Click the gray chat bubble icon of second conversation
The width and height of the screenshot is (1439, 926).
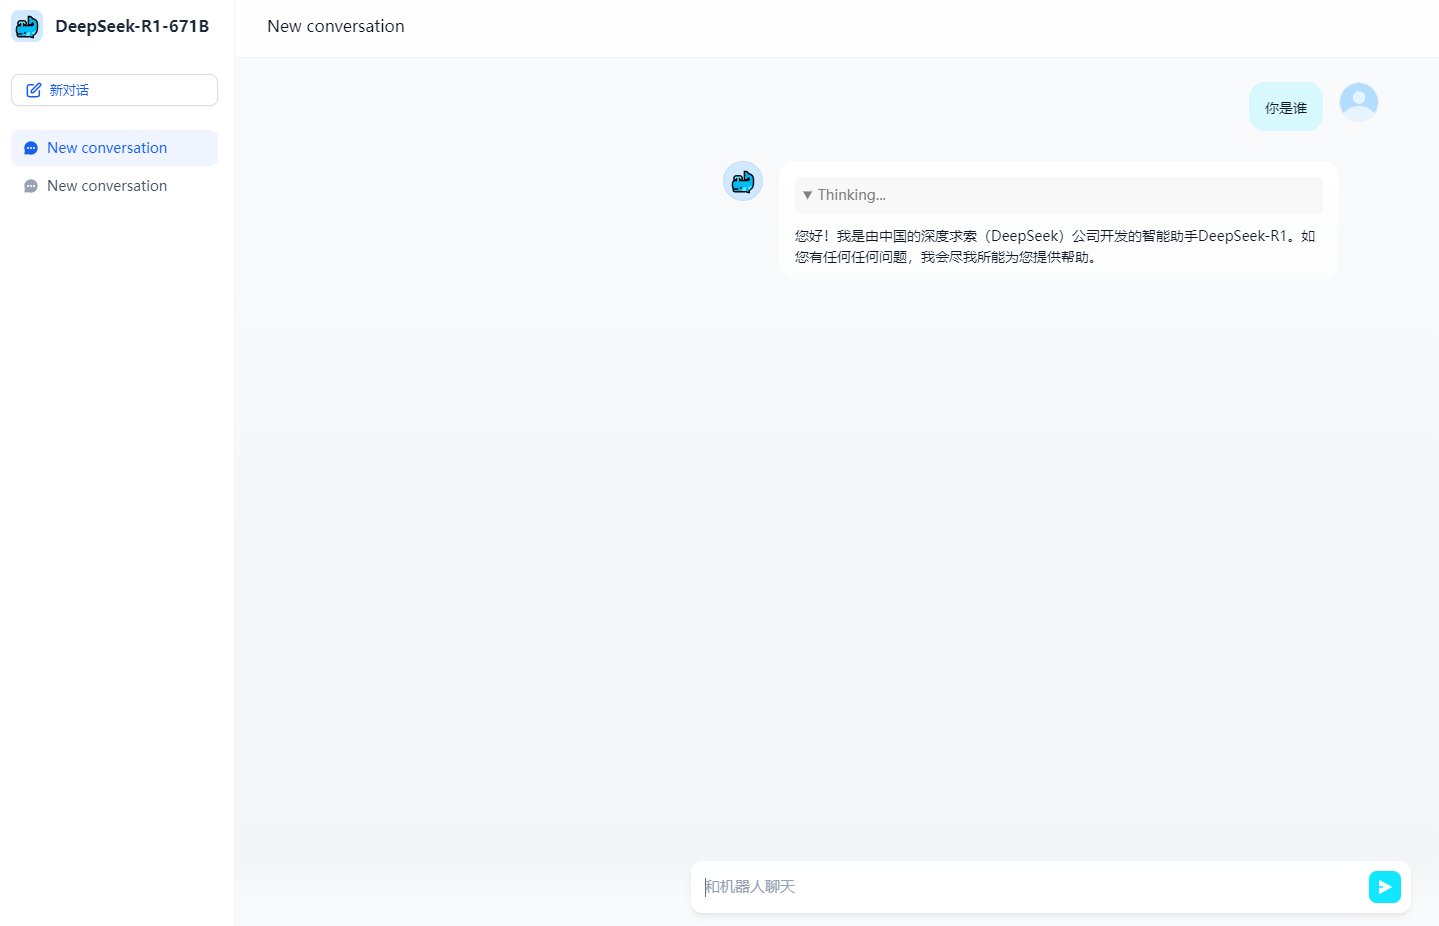31,186
